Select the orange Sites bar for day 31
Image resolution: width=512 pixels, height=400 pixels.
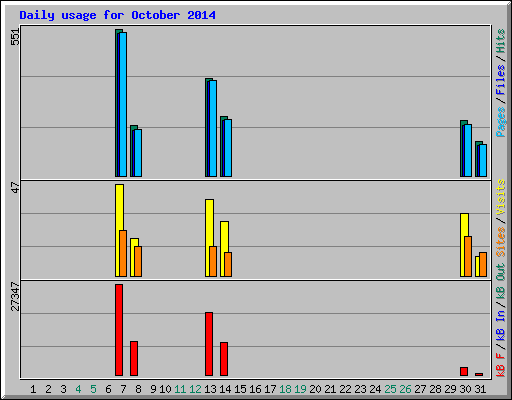pyautogui.click(x=483, y=264)
